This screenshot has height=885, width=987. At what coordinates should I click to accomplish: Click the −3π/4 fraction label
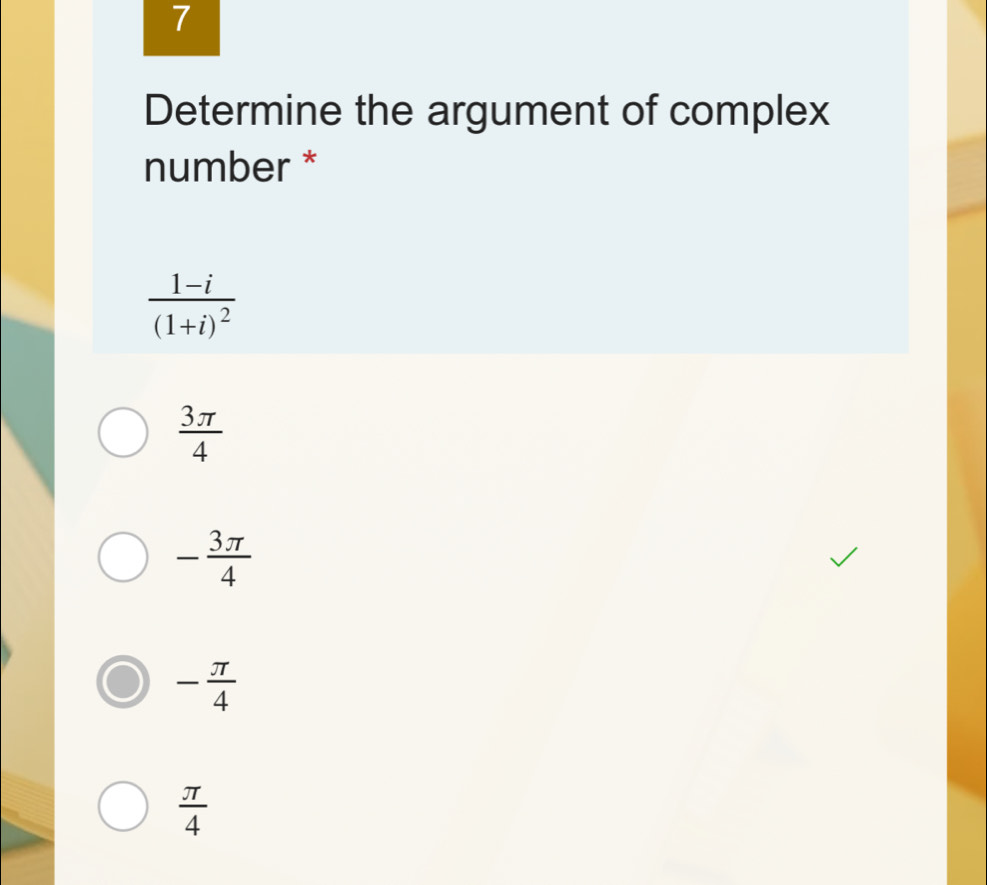(214, 558)
